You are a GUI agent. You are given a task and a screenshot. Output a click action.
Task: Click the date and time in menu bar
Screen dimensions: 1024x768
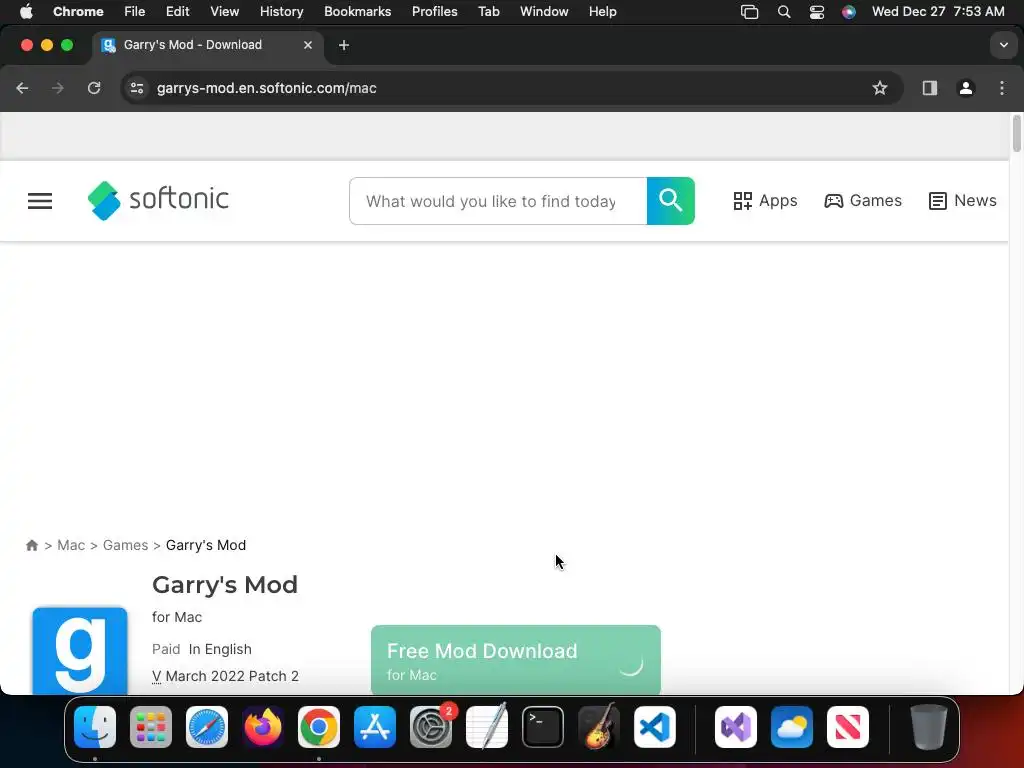(938, 12)
